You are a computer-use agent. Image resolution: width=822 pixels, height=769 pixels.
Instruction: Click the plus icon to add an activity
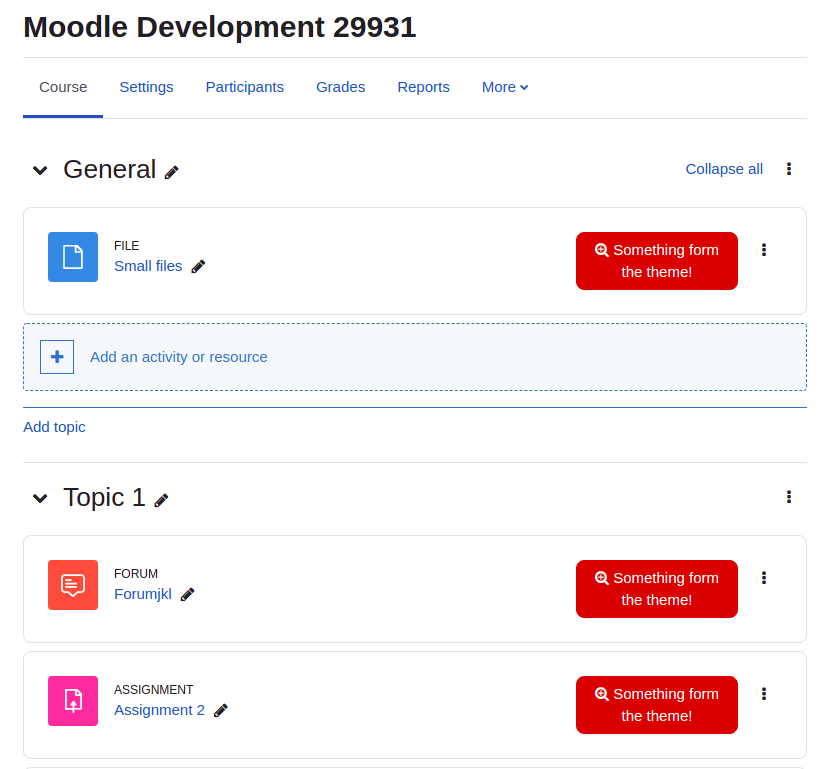(57, 357)
